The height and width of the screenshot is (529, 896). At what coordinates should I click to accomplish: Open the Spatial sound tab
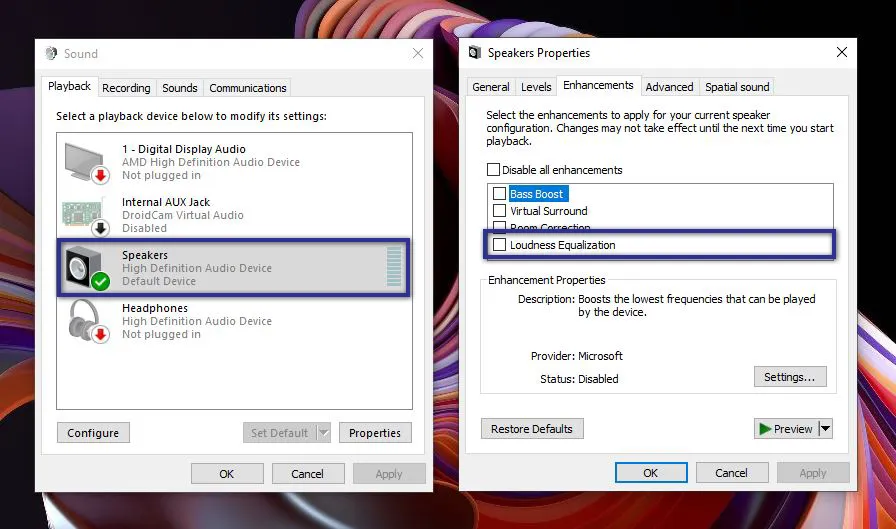(x=737, y=87)
